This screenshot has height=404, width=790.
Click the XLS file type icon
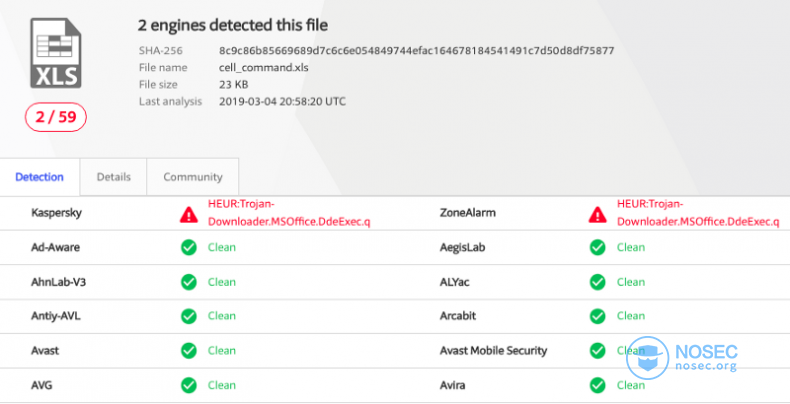tap(55, 53)
